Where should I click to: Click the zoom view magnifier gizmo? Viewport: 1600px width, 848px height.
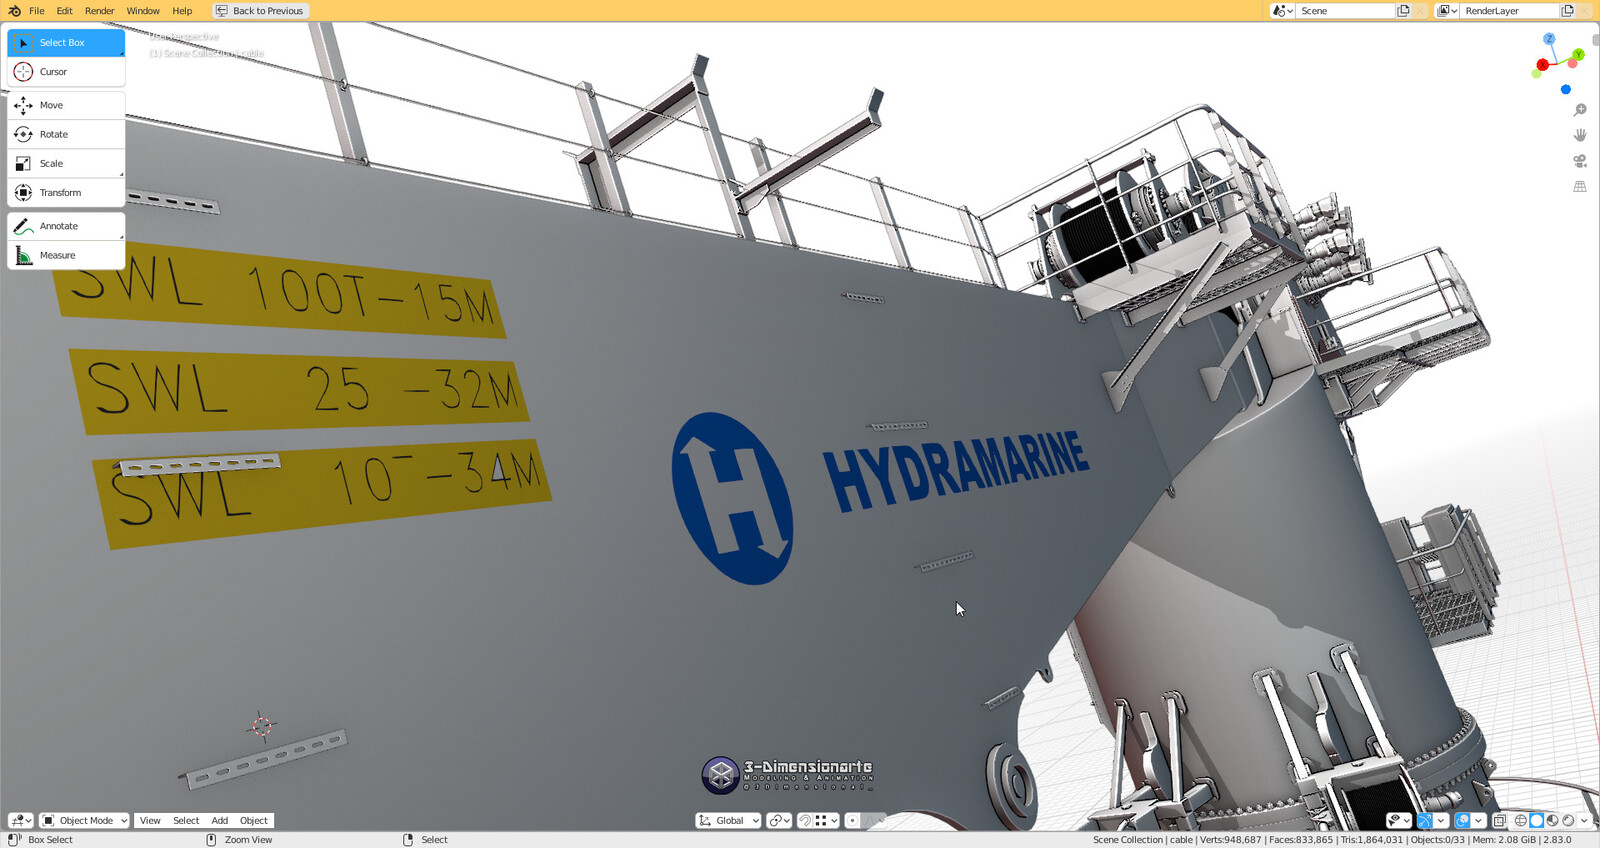coord(1580,110)
